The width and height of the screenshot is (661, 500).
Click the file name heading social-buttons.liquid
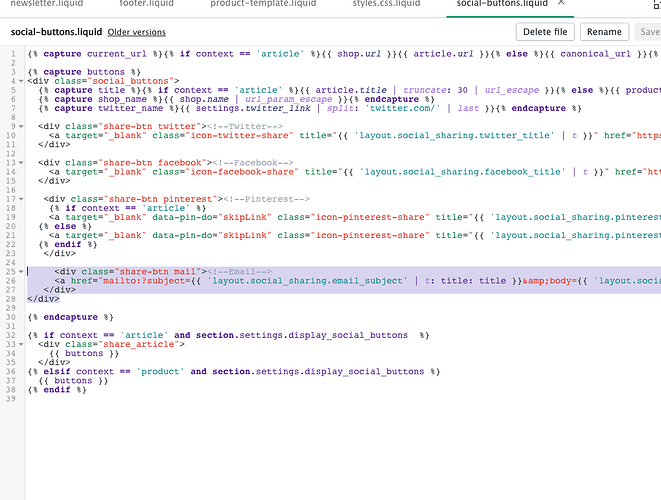[x=56, y=32]
